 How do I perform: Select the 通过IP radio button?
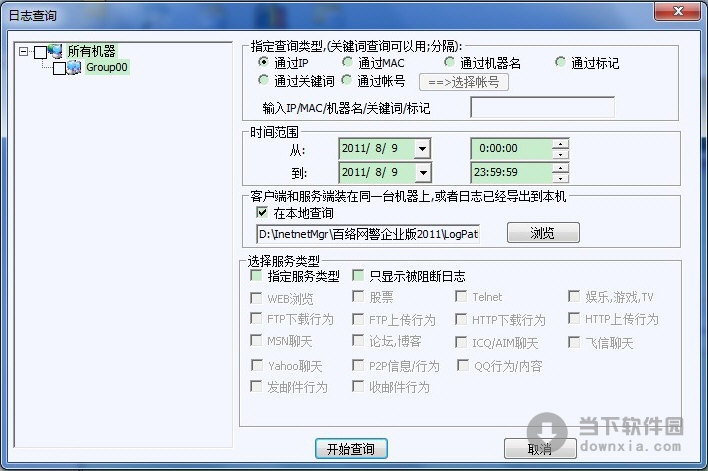tap(263, 61)
